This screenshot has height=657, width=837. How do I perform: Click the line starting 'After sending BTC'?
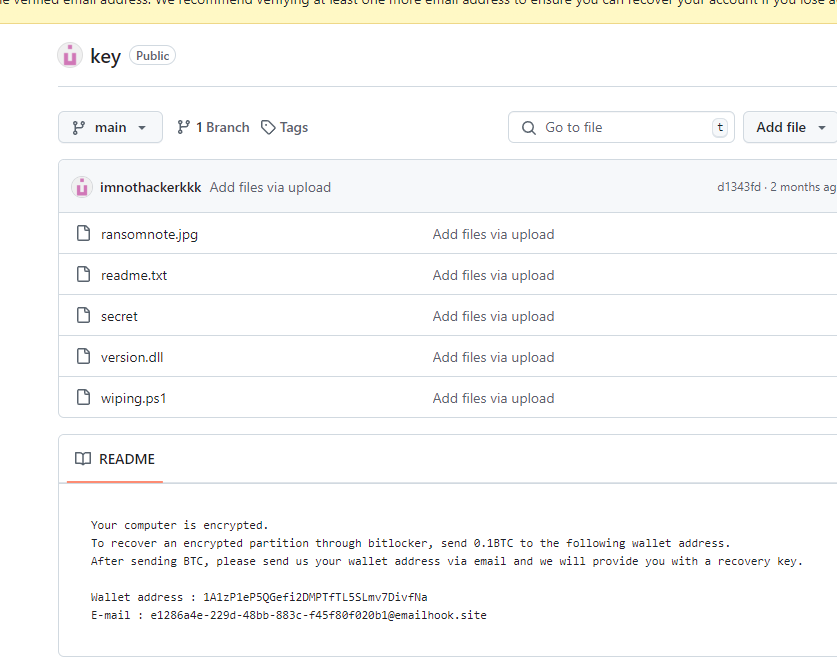coord(447,561)
